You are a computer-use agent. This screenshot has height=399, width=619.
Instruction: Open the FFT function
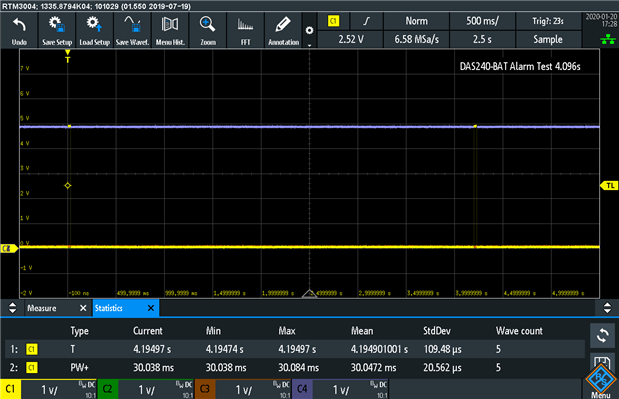coord(246,31)
